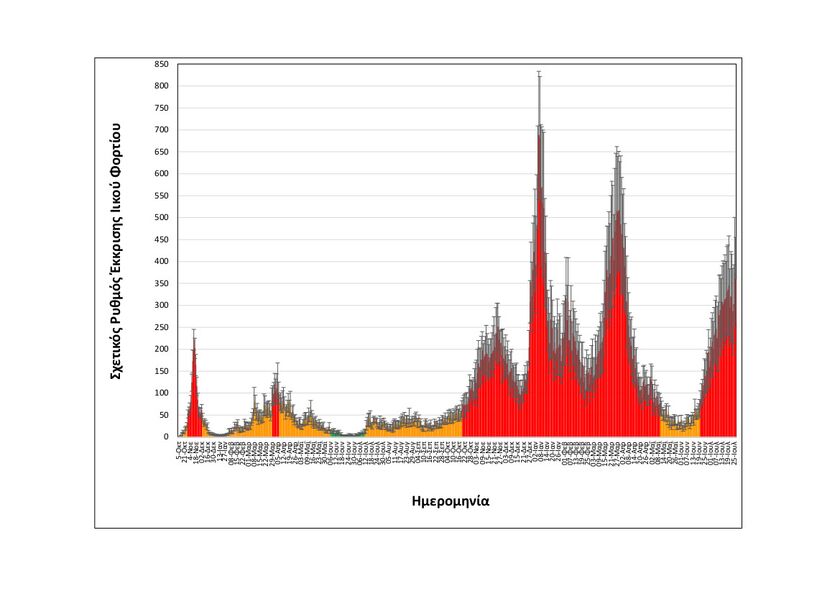Select the last X-axis date label '25-Ιουλ'
This screenshot has height=594, width=840.
tap(735, 450)
